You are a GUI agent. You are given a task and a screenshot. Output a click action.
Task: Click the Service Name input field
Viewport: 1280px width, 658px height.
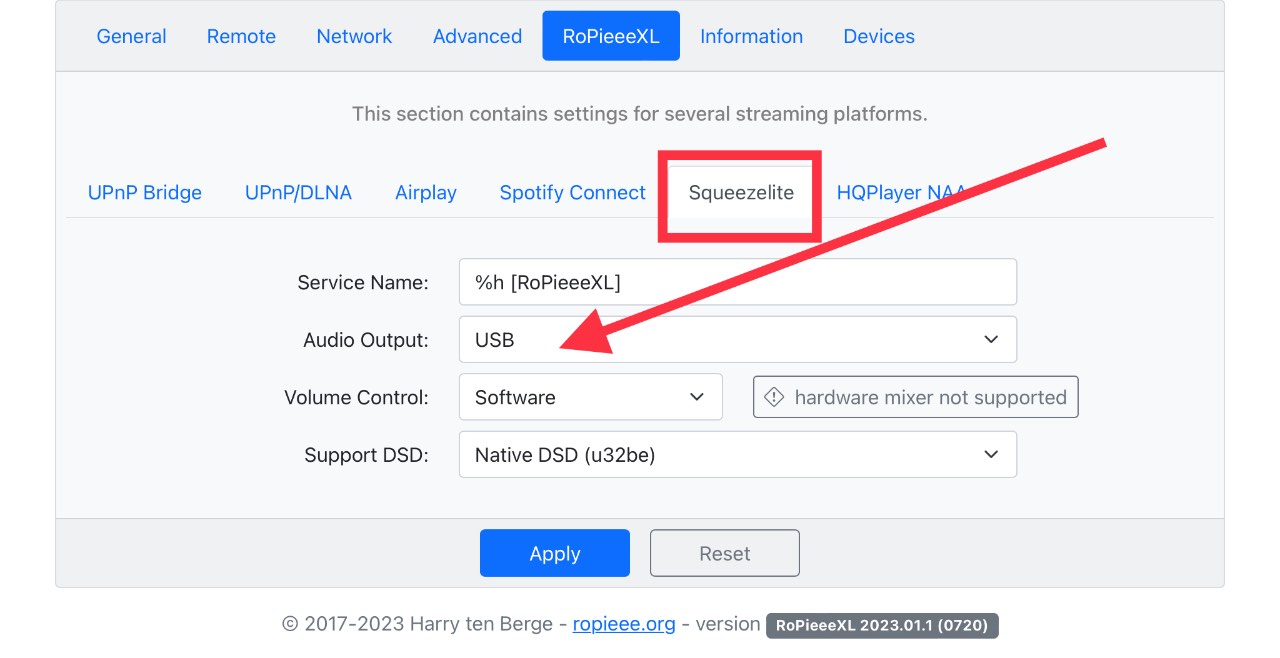738,282
